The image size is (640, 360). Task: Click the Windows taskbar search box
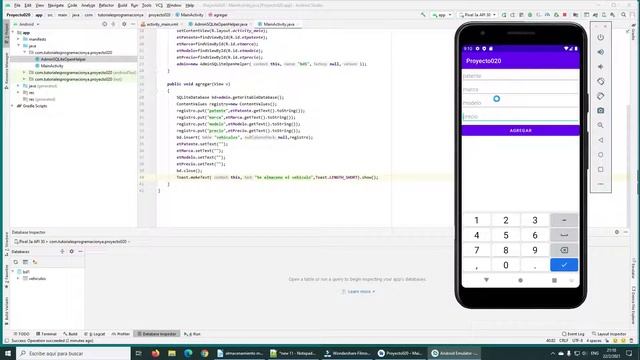pyautogui.click(x=73, y=353)
